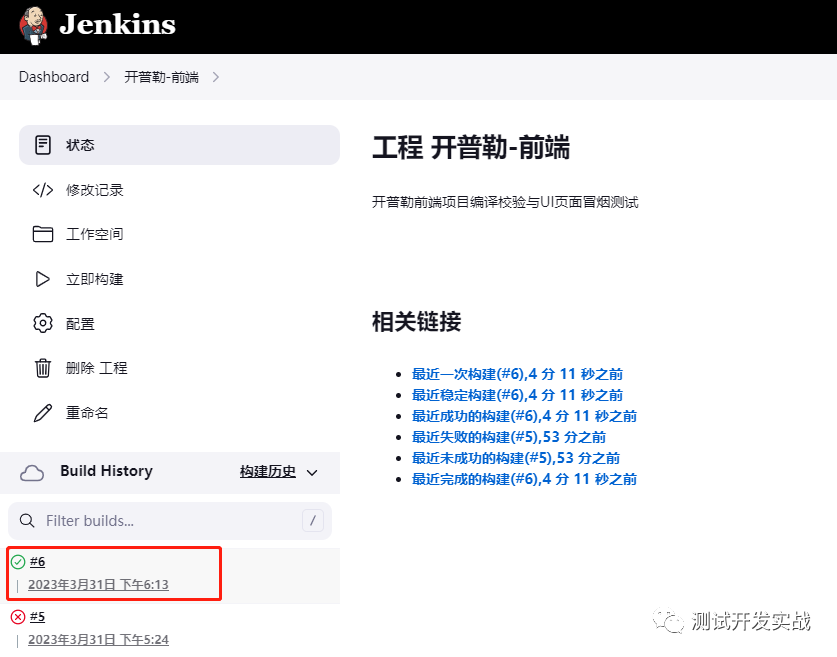Open the 最近失败的构建(#5) link
837x657 pixels.
tap(509, 437)
